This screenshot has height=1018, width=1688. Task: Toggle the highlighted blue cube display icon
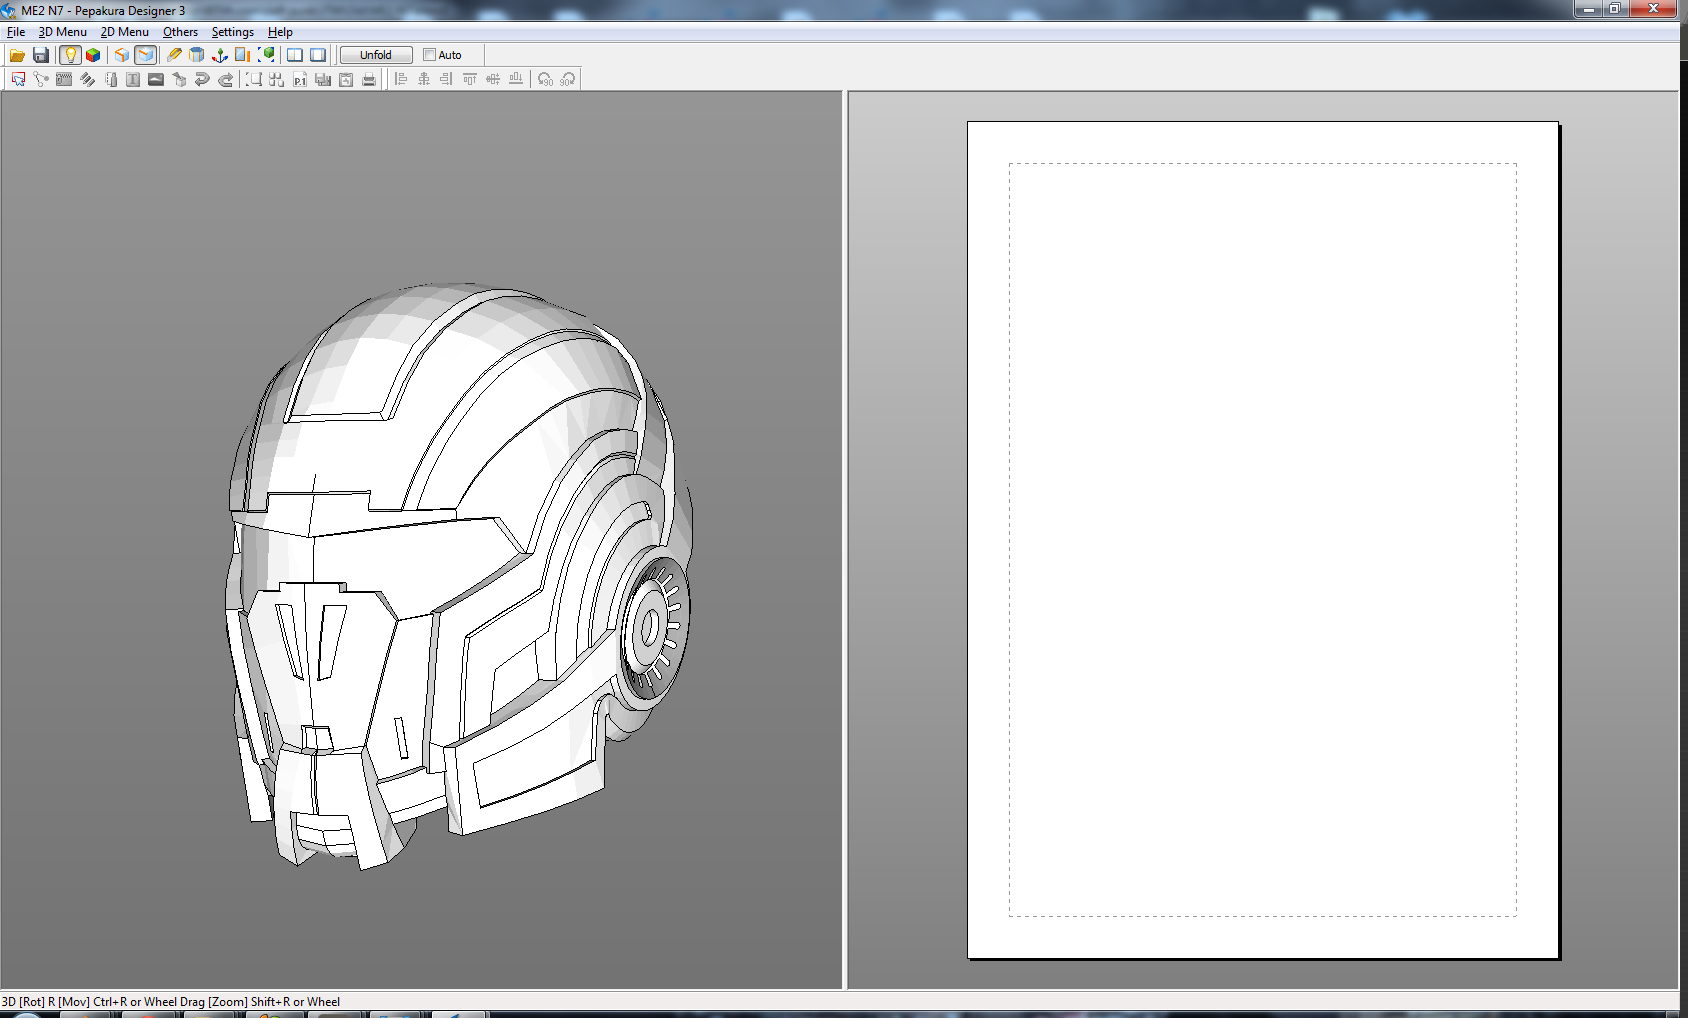coord(146,55)
